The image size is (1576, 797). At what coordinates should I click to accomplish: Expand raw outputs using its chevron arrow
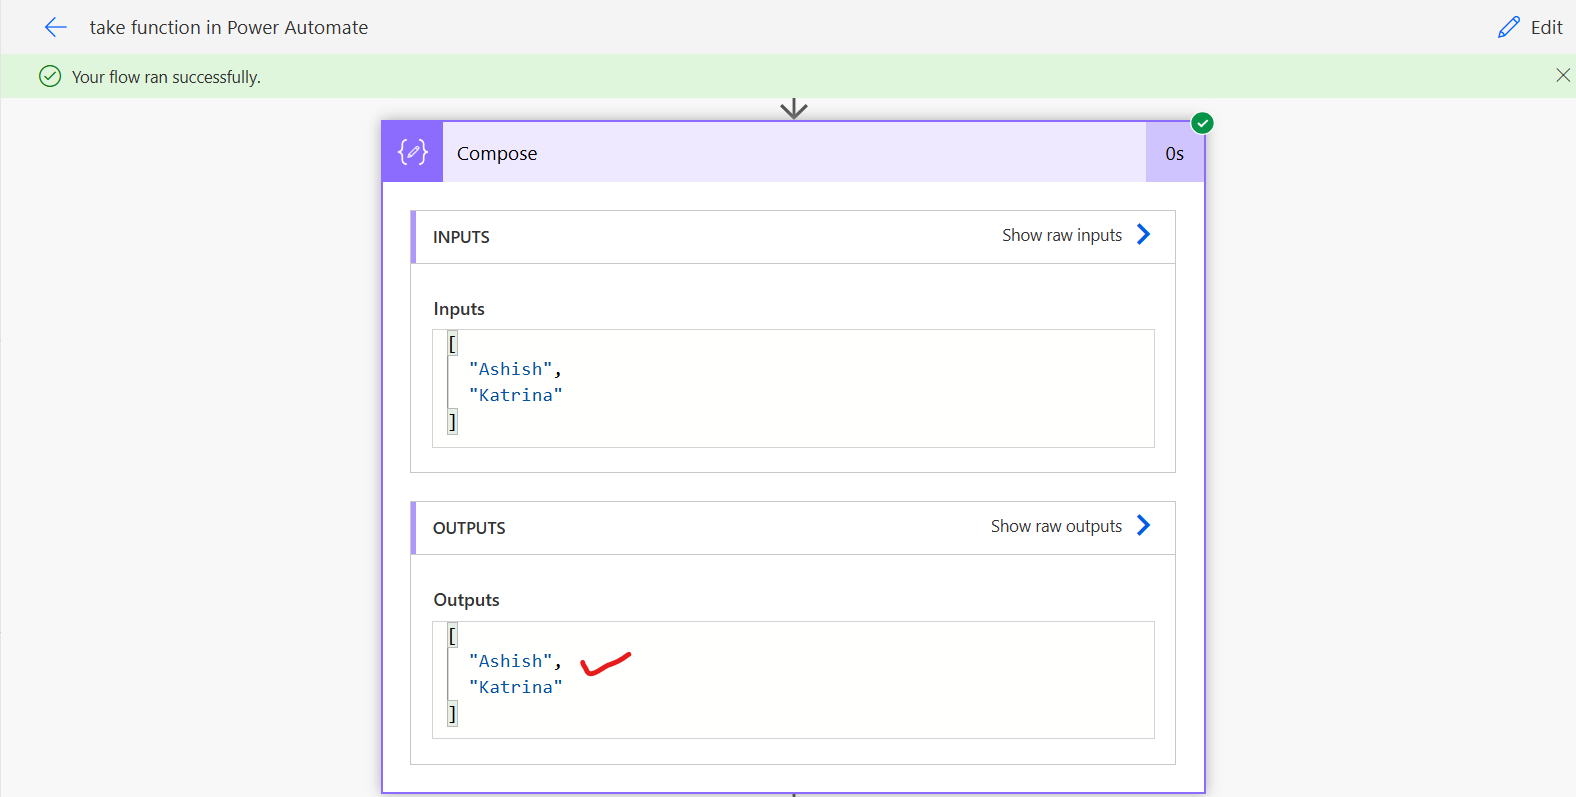[1144, 526]
